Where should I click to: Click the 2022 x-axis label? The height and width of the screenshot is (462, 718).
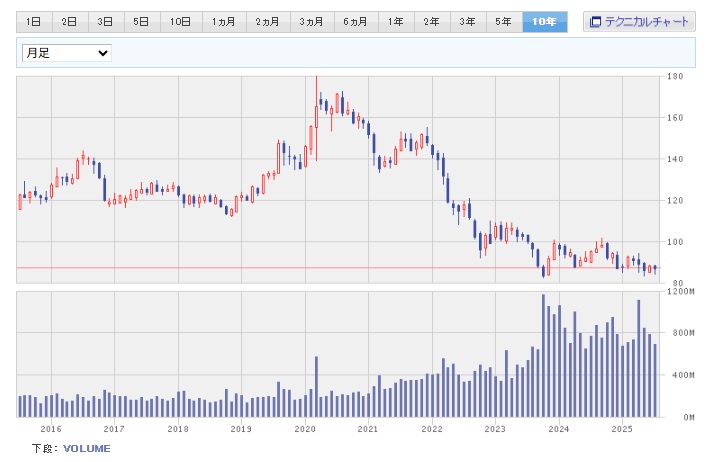pyautogui.click(x=432, y=429)
